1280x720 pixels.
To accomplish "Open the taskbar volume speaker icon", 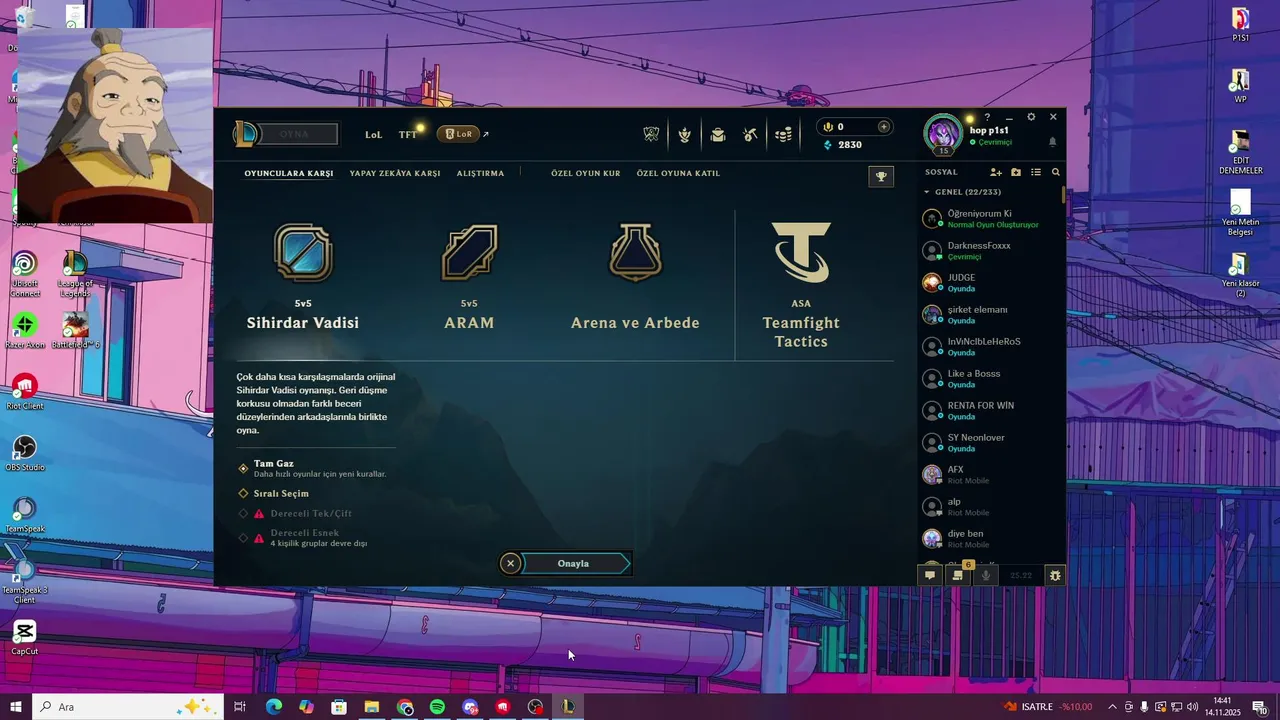I will point(1192,707).
